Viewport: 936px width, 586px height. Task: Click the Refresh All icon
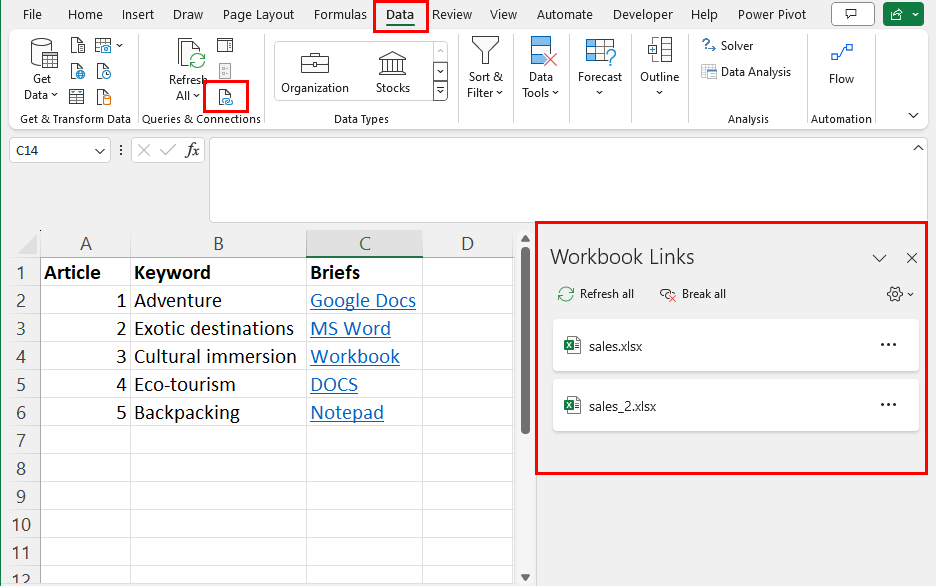190,53
